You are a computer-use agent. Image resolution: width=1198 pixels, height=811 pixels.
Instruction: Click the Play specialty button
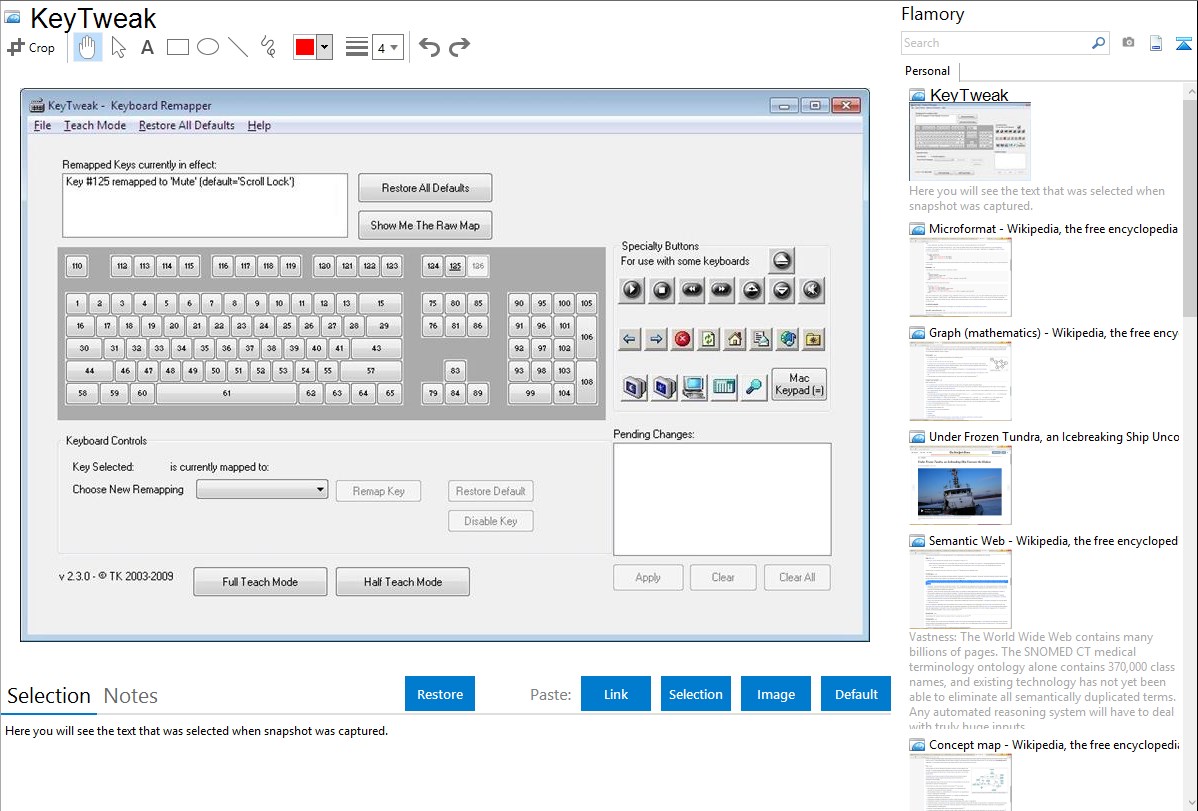point(632,290)
